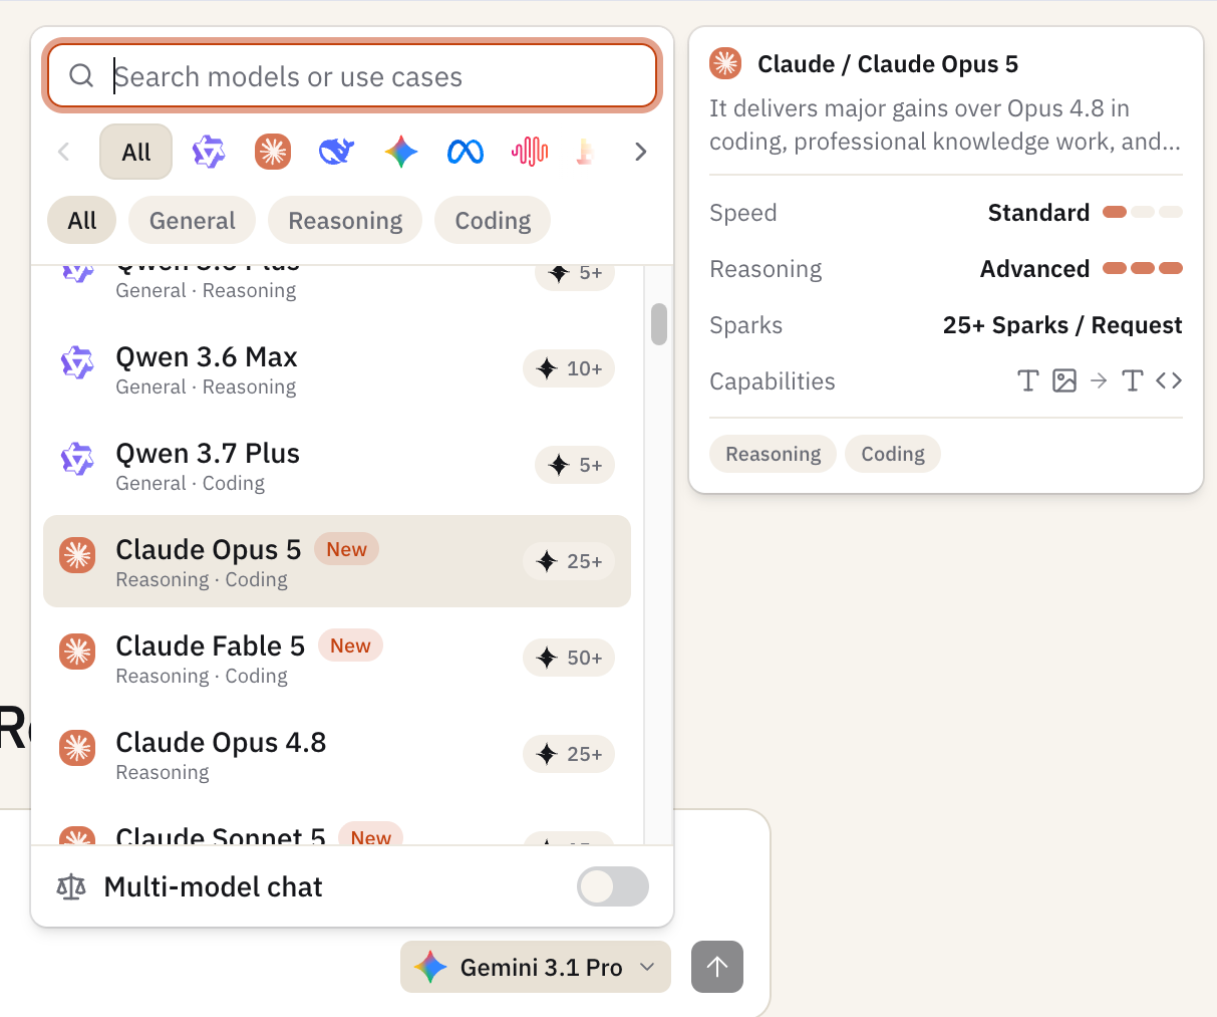
Task: Click the Claude logo beside Claude Opus 5 row
Action: click(x=77, y=555)
